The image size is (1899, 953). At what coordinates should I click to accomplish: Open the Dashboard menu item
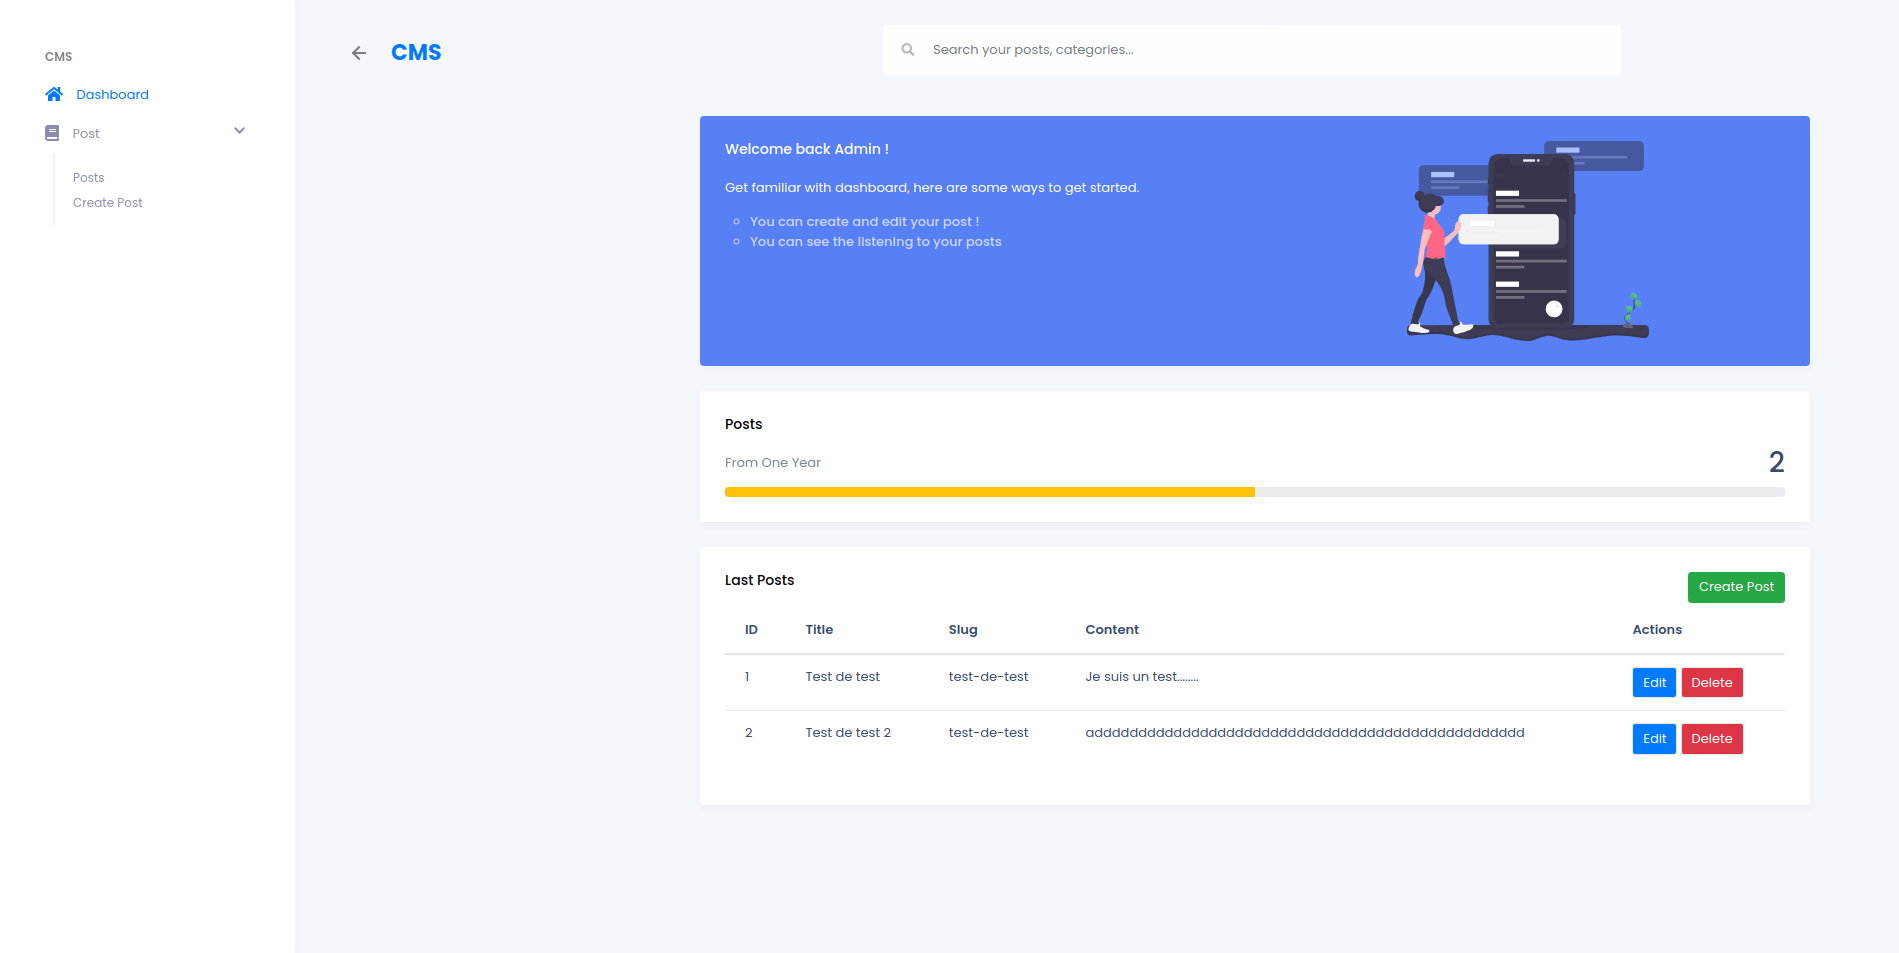tap(112, 95)
